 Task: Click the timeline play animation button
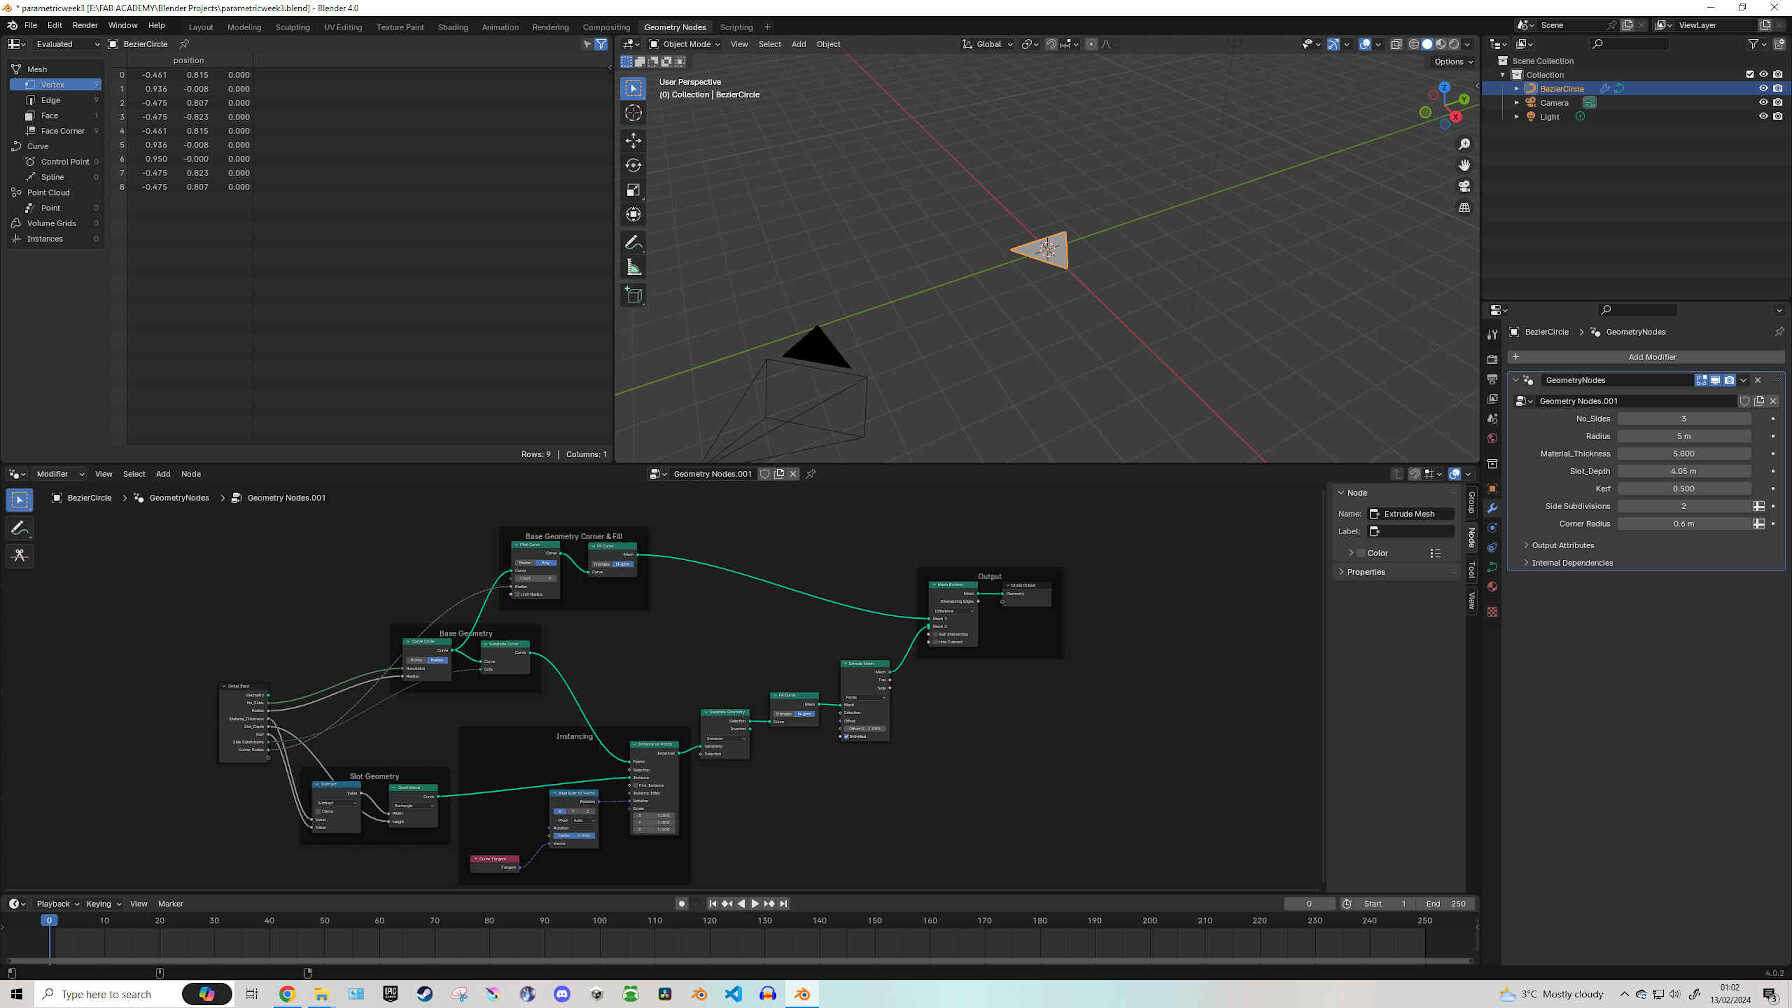755,904
